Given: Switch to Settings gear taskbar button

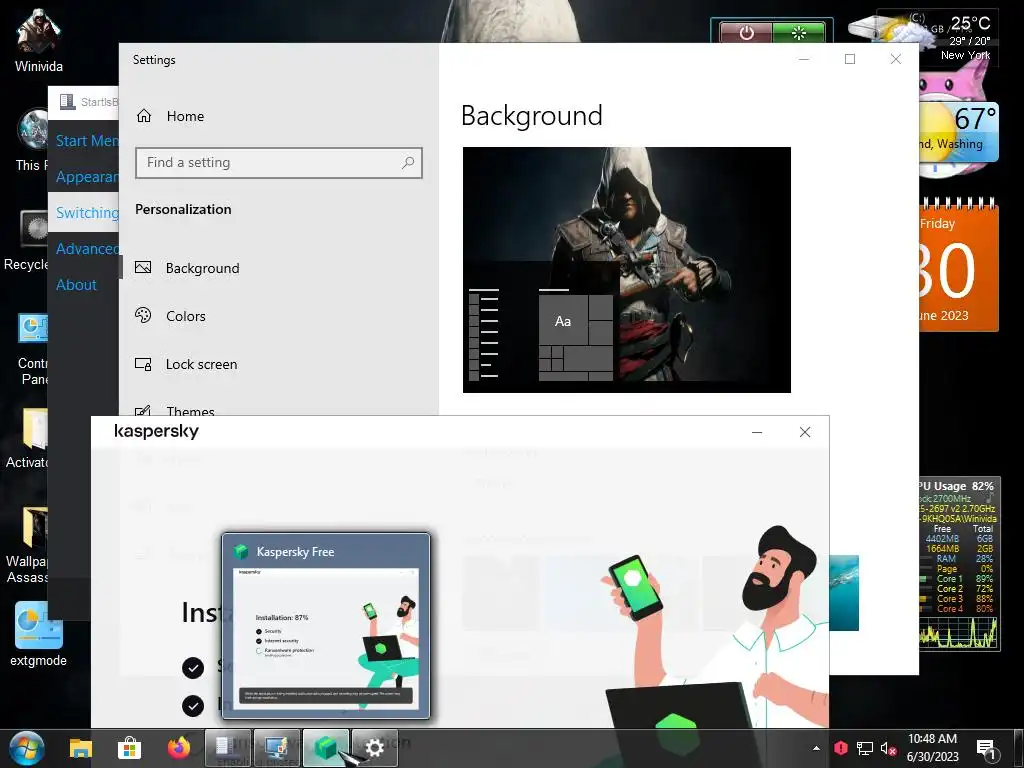Looking at the screenshot, I should coord(375,748).
